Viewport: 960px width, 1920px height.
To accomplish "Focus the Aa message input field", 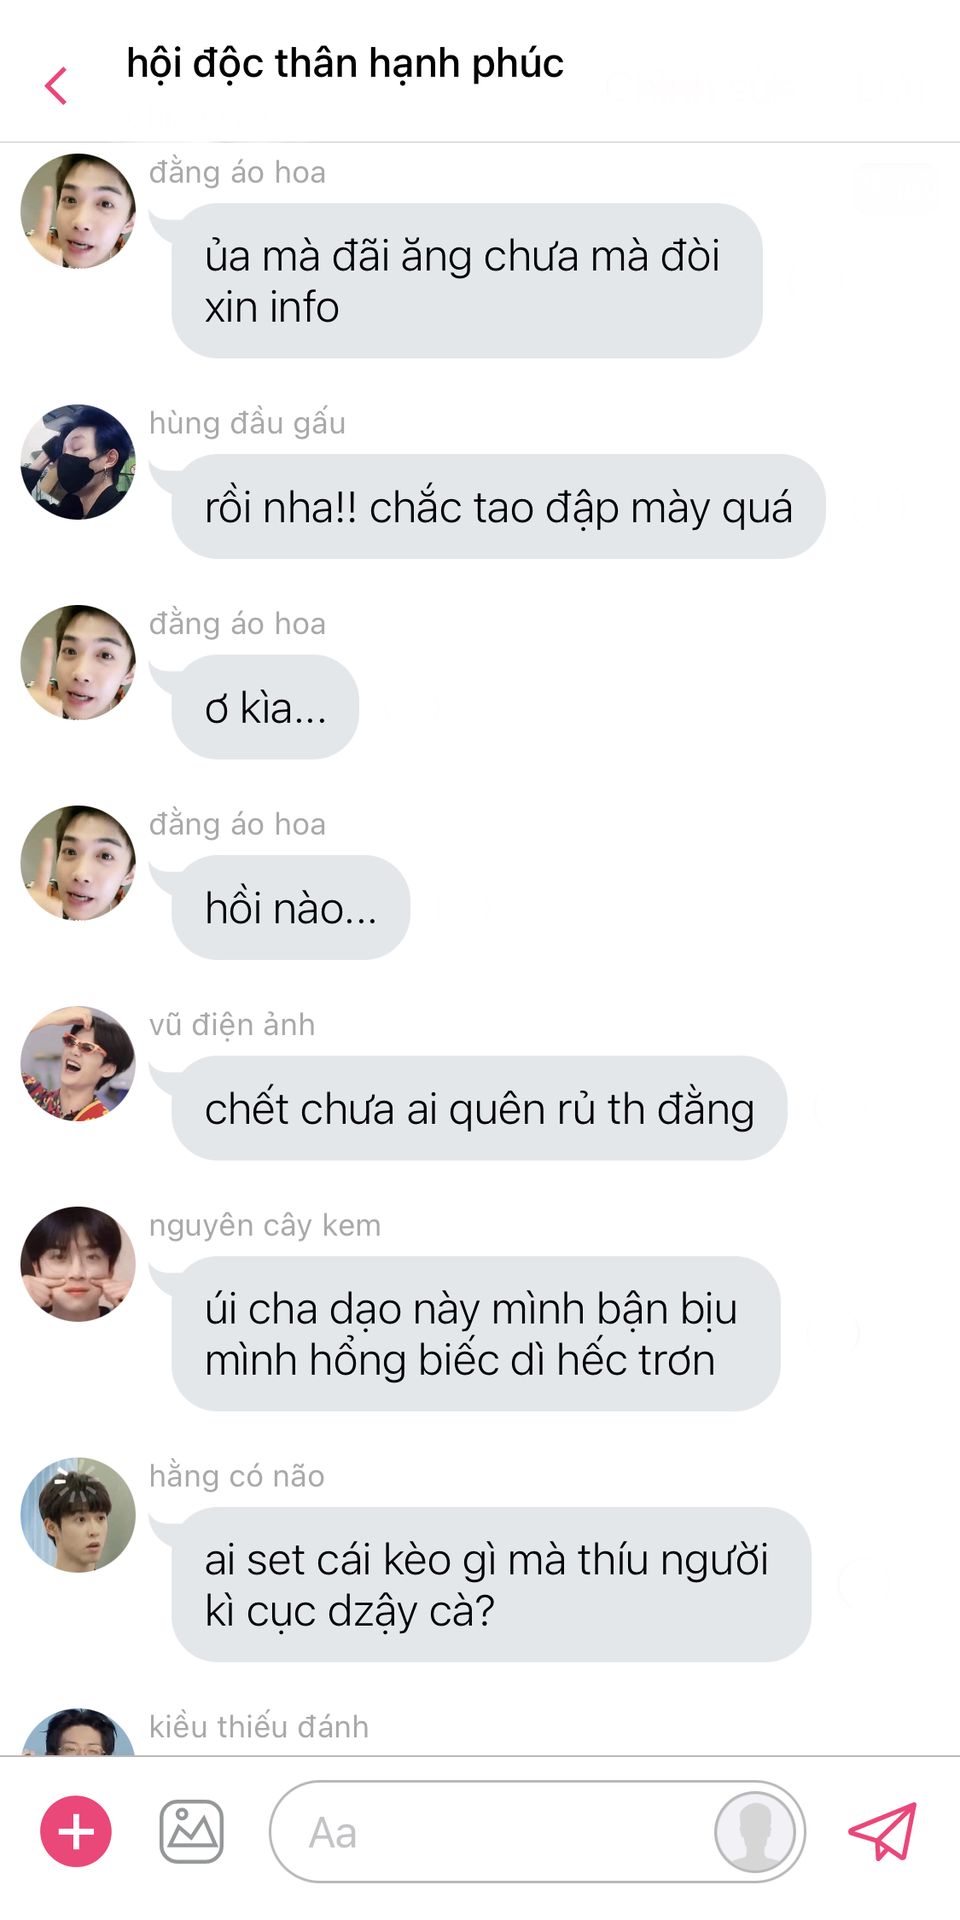I will click(537, 1831).
